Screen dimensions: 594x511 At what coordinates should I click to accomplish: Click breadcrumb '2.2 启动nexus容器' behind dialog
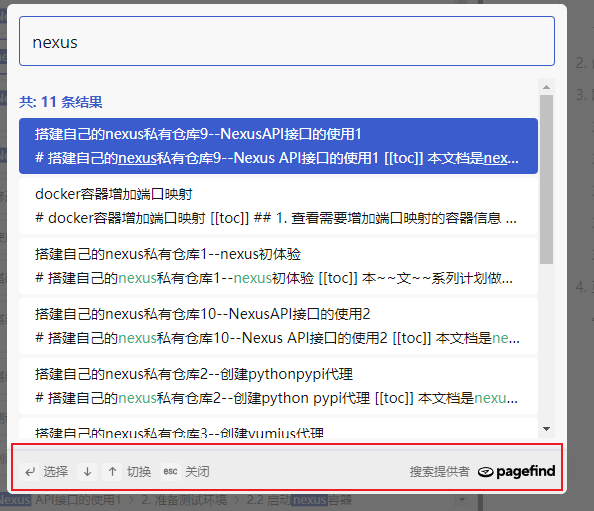pos(299,500)
